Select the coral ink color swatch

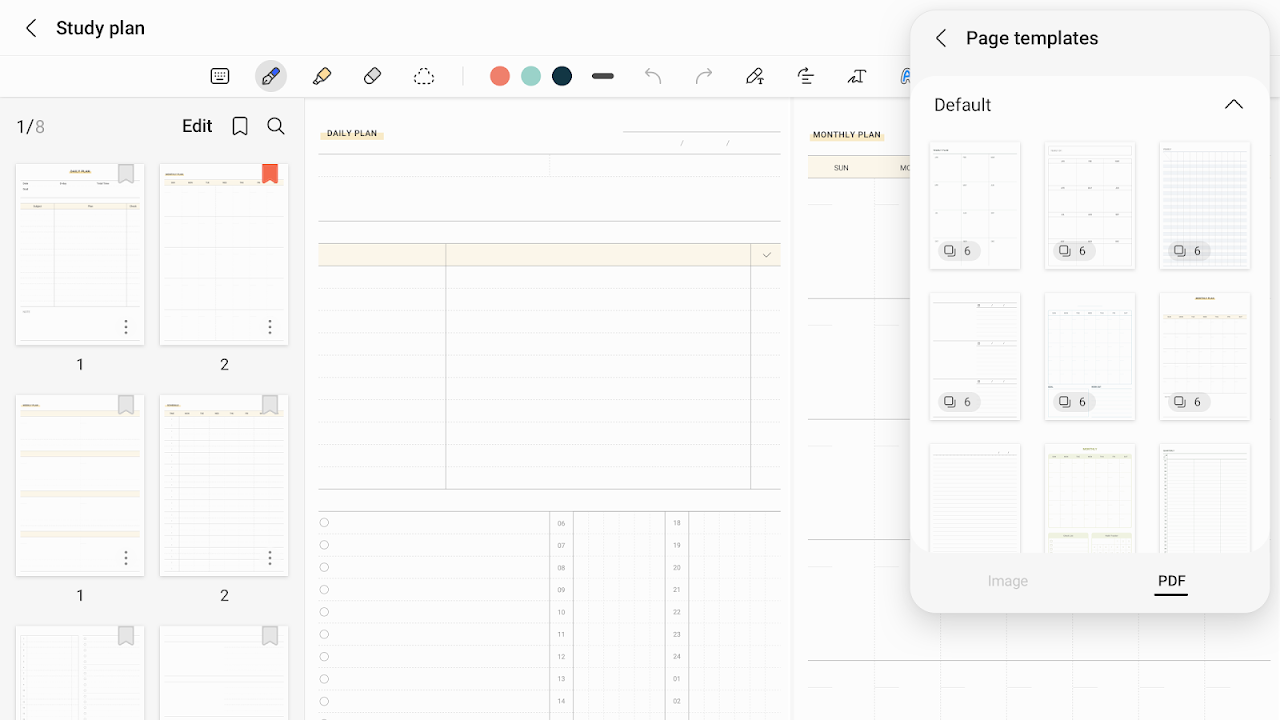(x=500, y=76)
